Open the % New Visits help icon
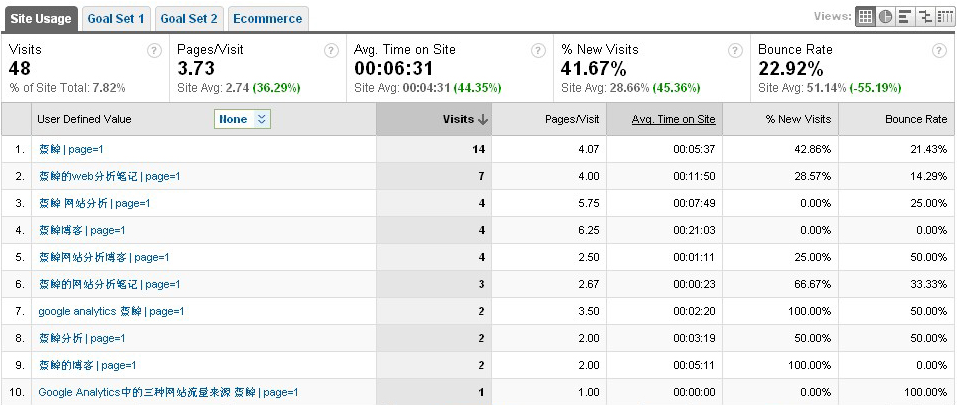The height and width of the screenshot is (405, 957). coord(735,50)
